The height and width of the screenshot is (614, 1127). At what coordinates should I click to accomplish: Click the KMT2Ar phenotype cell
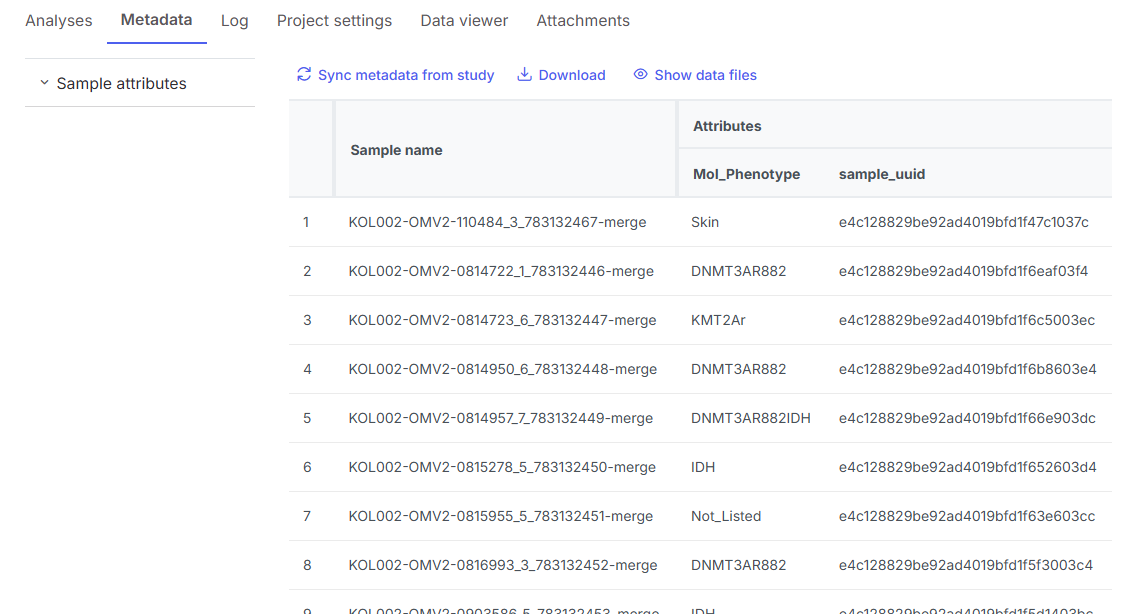pos(718,320)
